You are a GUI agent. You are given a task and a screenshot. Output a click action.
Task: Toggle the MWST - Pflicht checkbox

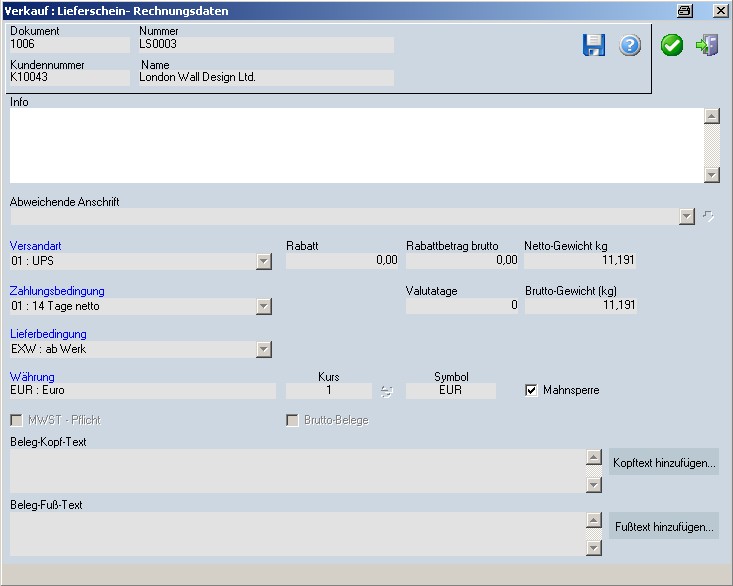pos(16,420)
